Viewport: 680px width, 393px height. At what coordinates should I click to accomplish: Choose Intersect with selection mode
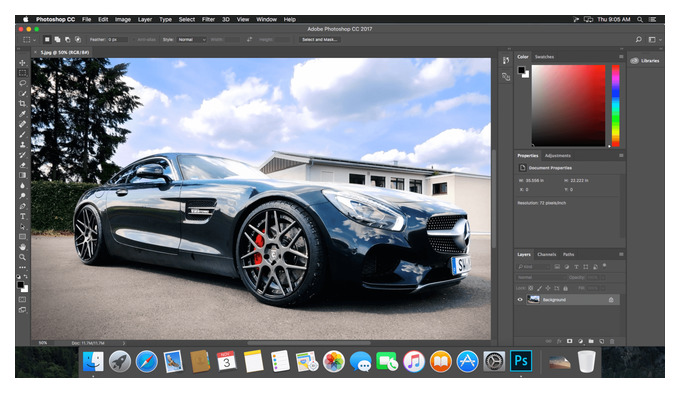78,39
